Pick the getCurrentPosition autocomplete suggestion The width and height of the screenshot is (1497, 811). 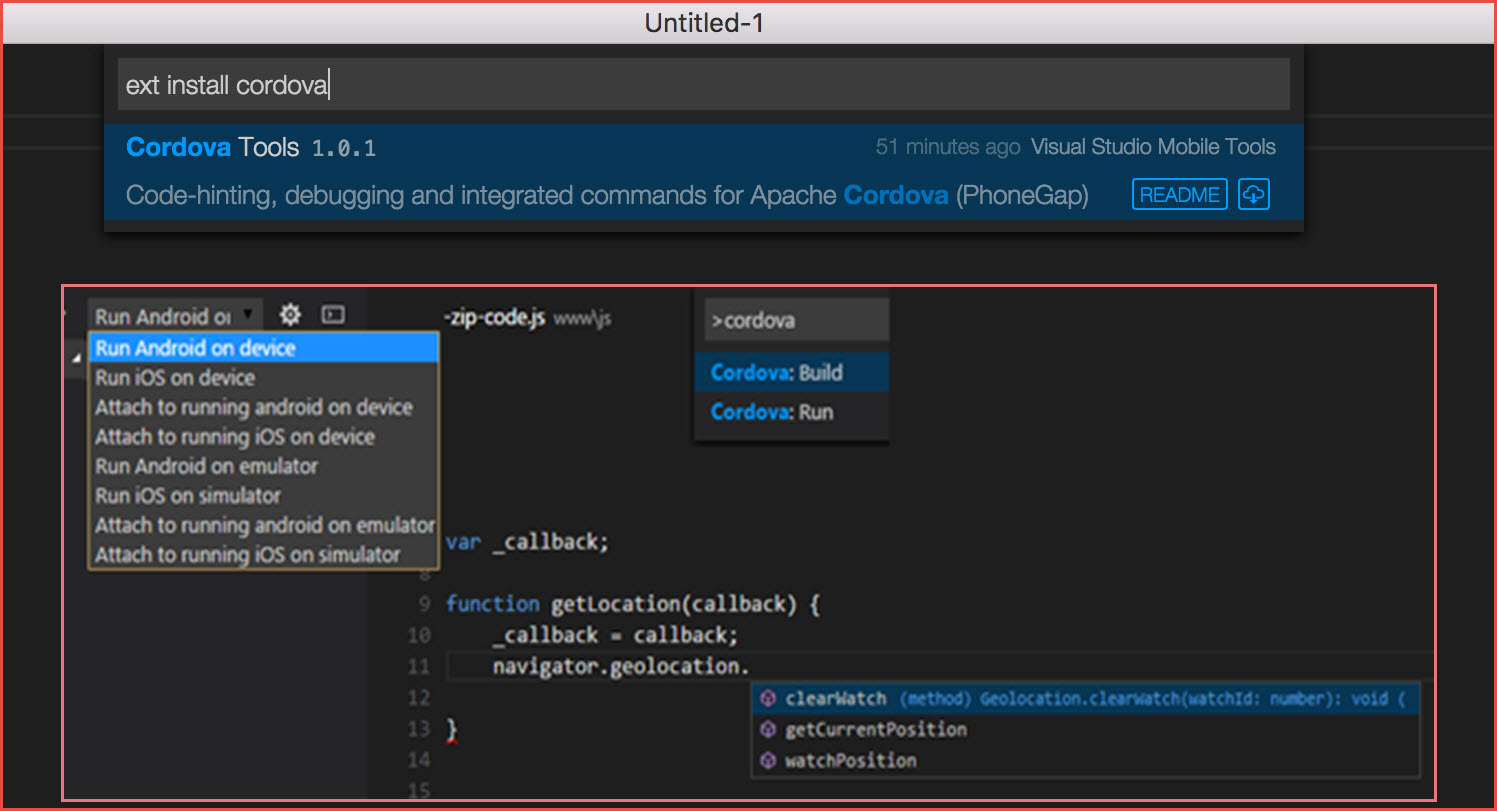1086,730
